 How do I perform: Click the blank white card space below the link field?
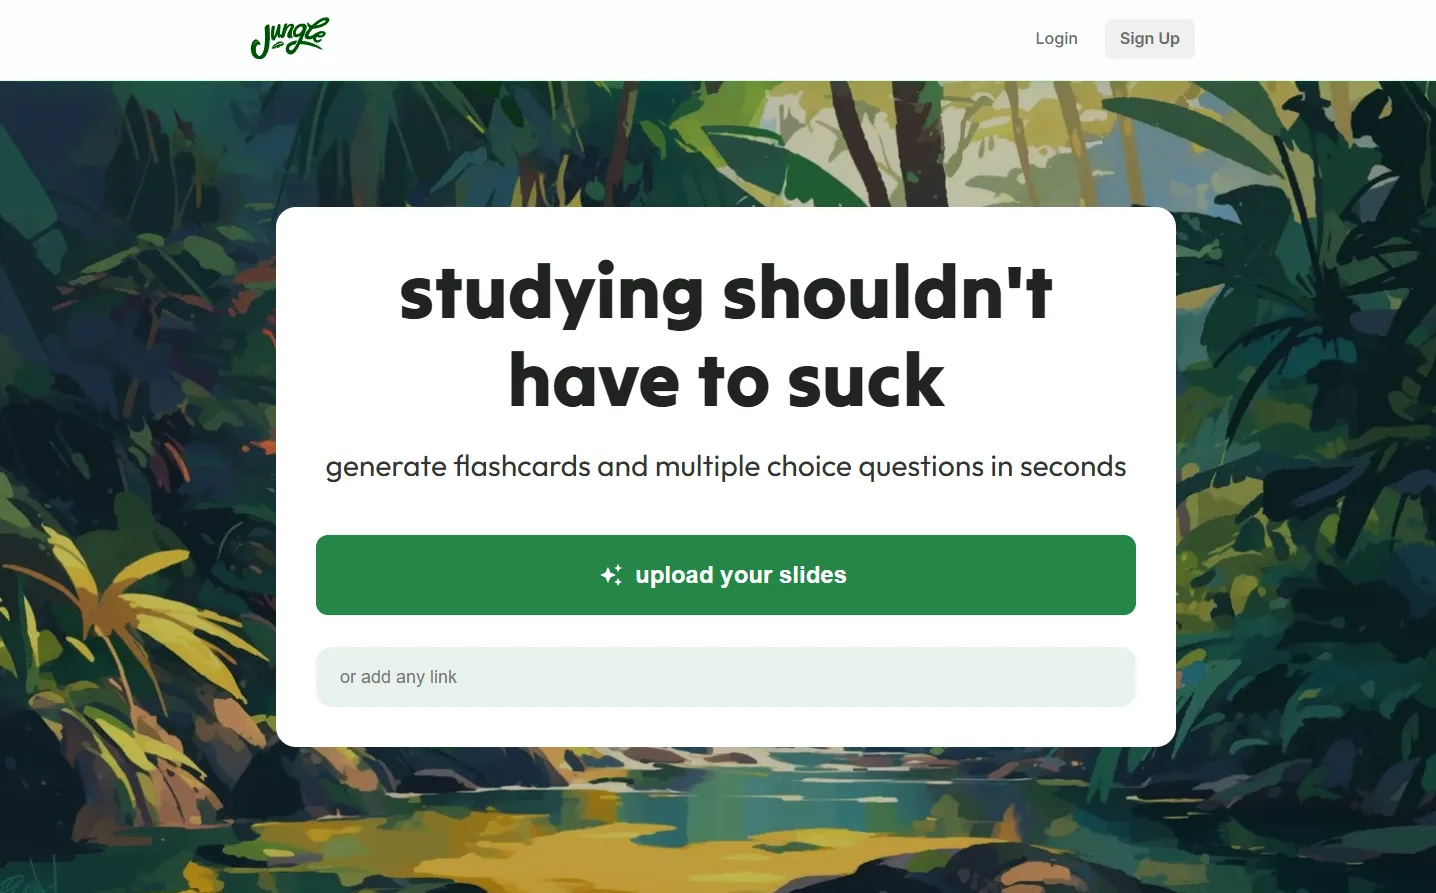pos(726,727)
